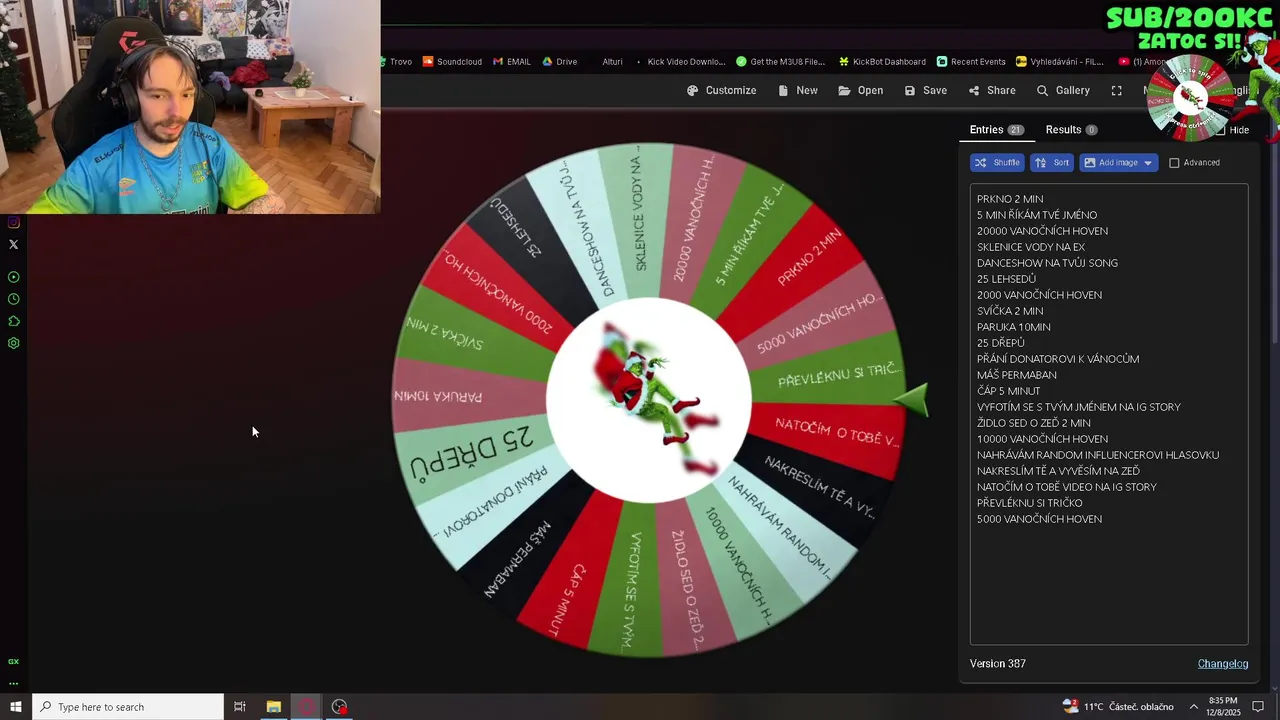Open File Explorer from the taskbar
Viewport: 1280px width, 720px height.
coord(273,707)
